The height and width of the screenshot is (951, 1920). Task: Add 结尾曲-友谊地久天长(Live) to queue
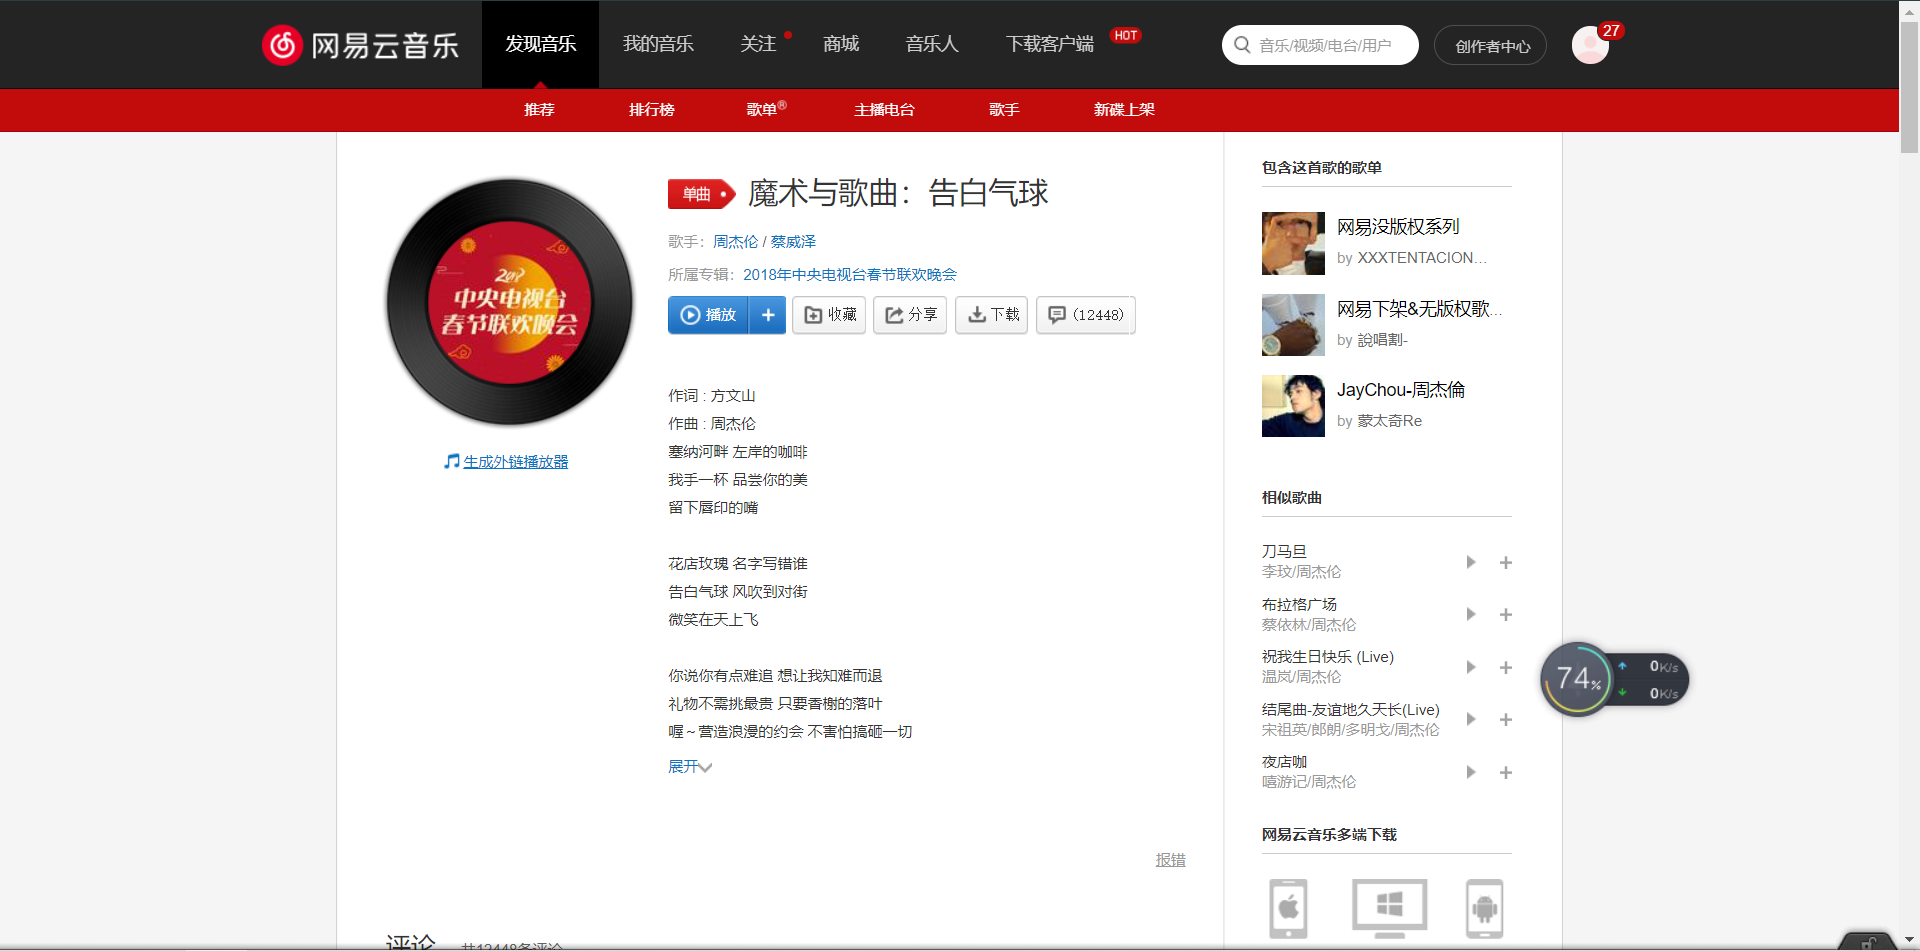(1505, 720)
